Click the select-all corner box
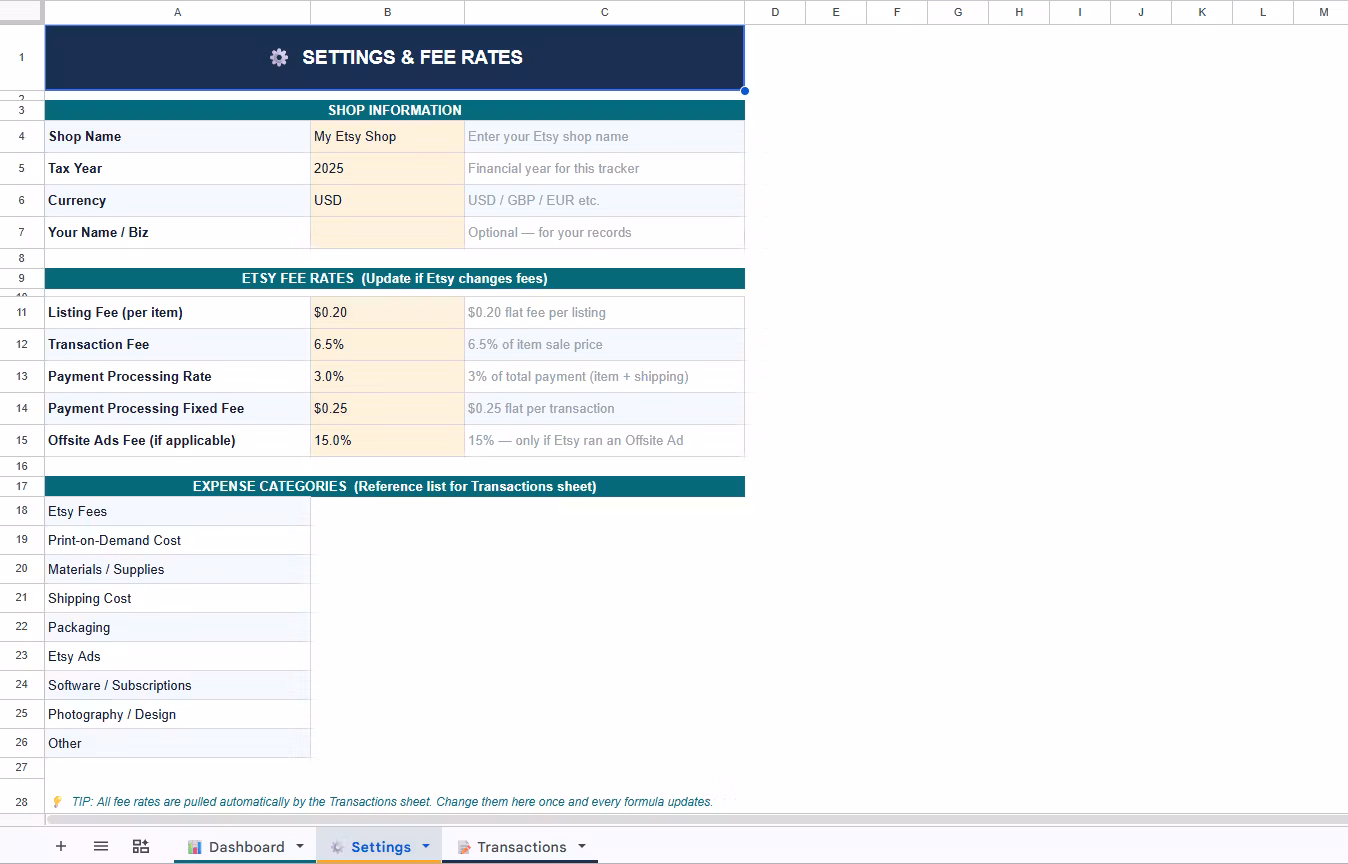The width and height of the screenshot is (1348, 864). (x=22, y=12)
